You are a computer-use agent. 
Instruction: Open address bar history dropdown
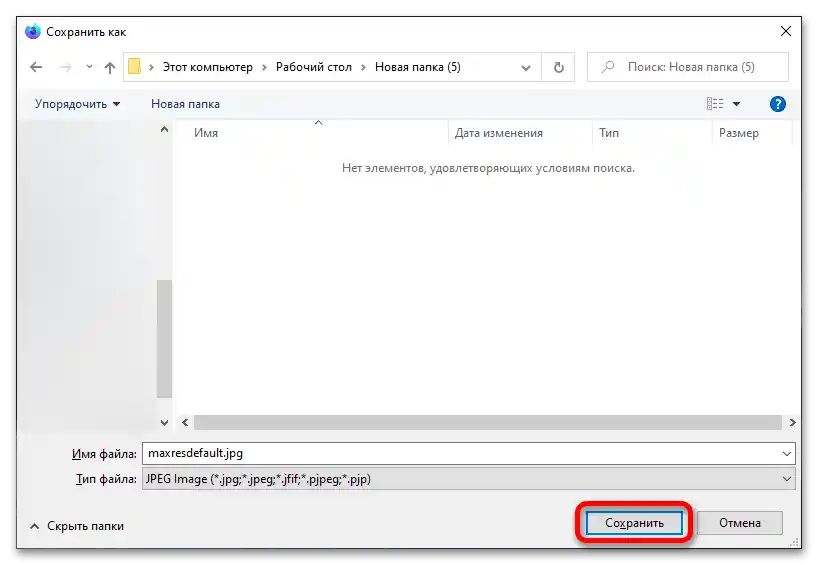click(526, 68)
